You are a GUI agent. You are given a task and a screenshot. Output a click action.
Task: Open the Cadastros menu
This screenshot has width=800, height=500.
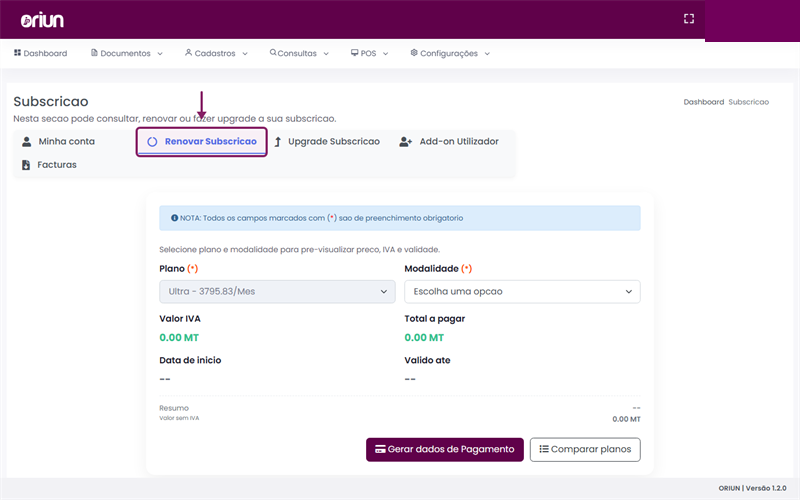tap(216, 53)
